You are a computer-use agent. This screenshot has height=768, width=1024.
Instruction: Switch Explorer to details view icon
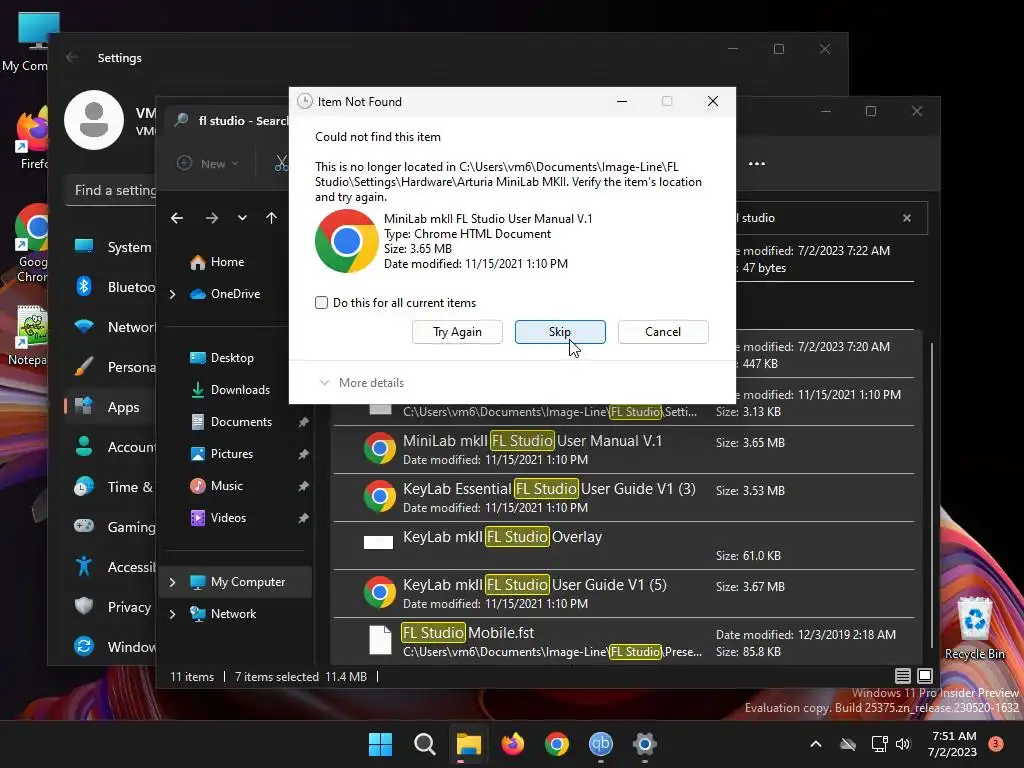pyautogui.click(x=903, y=676)
